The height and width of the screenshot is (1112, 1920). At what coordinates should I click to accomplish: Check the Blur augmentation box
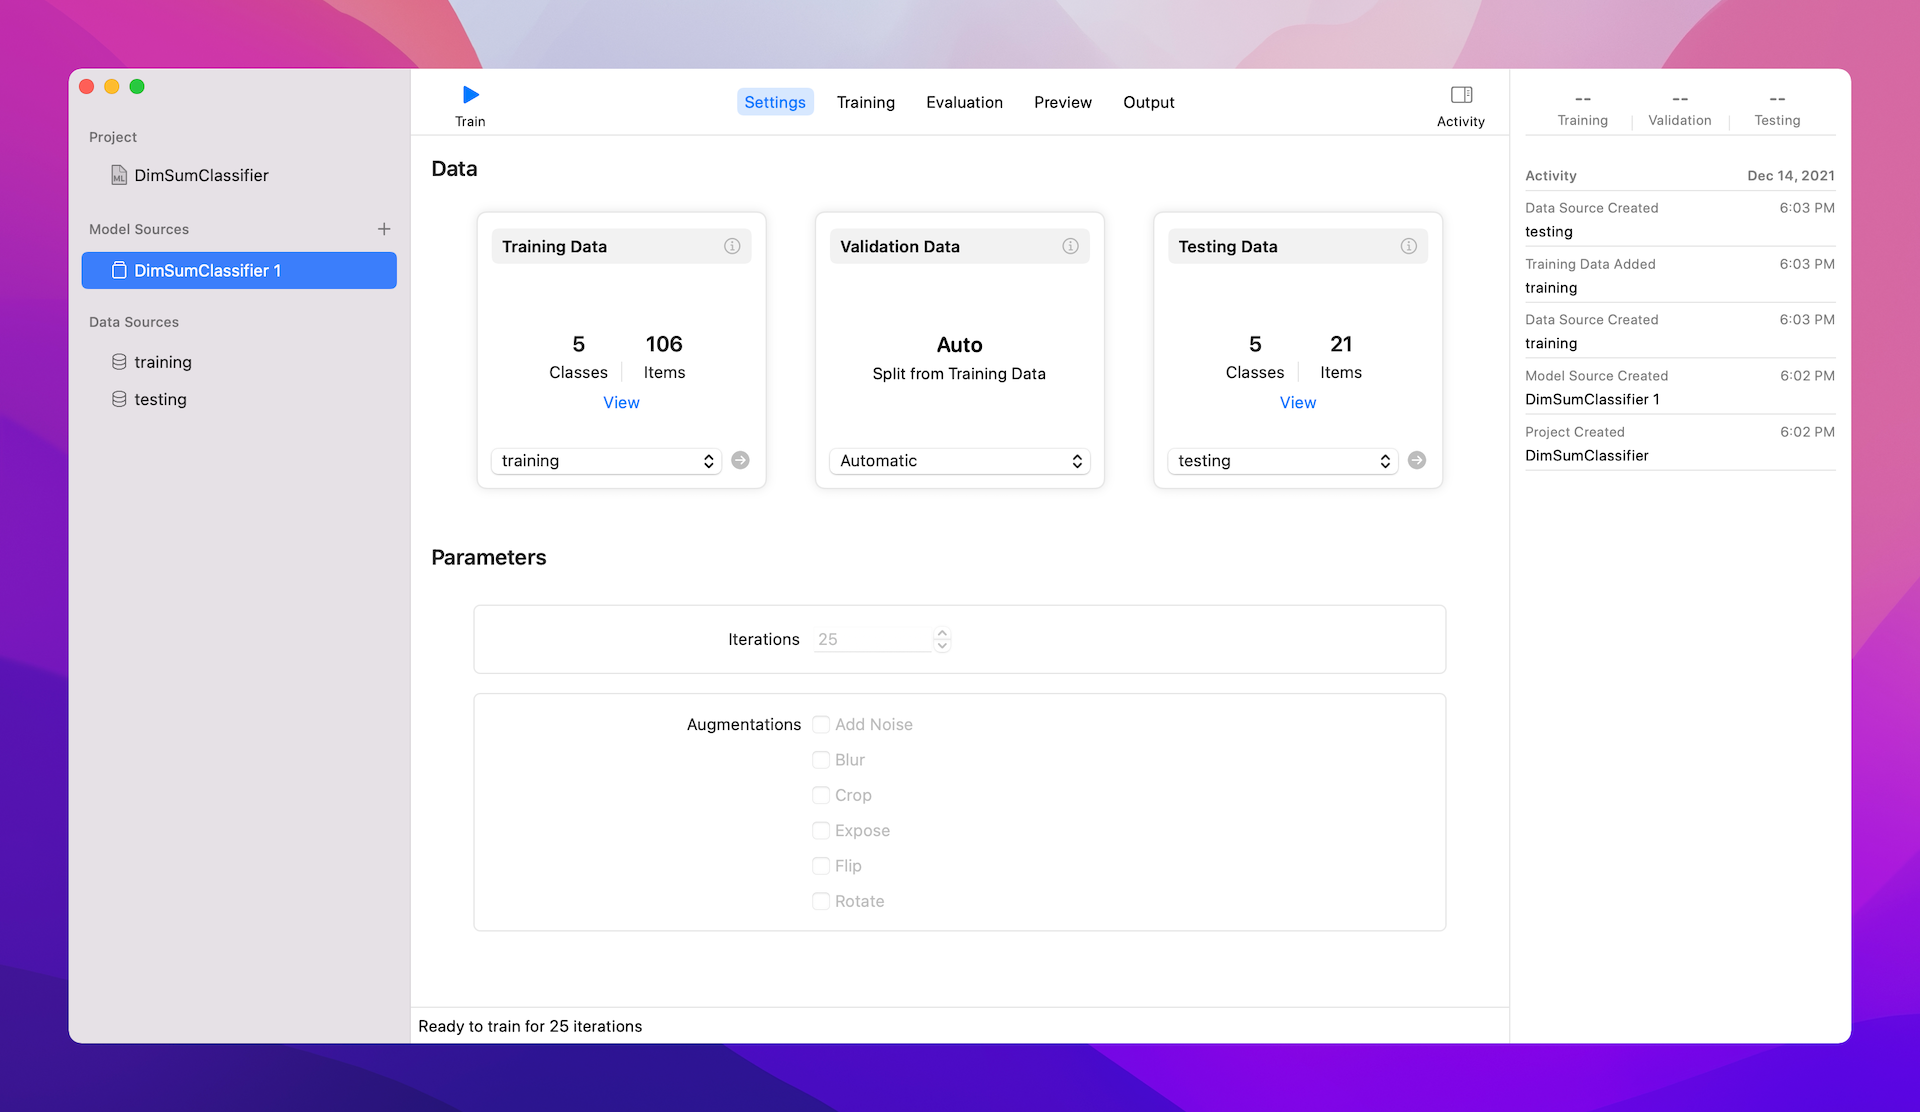pyautogui.click(x=821, y=760)
